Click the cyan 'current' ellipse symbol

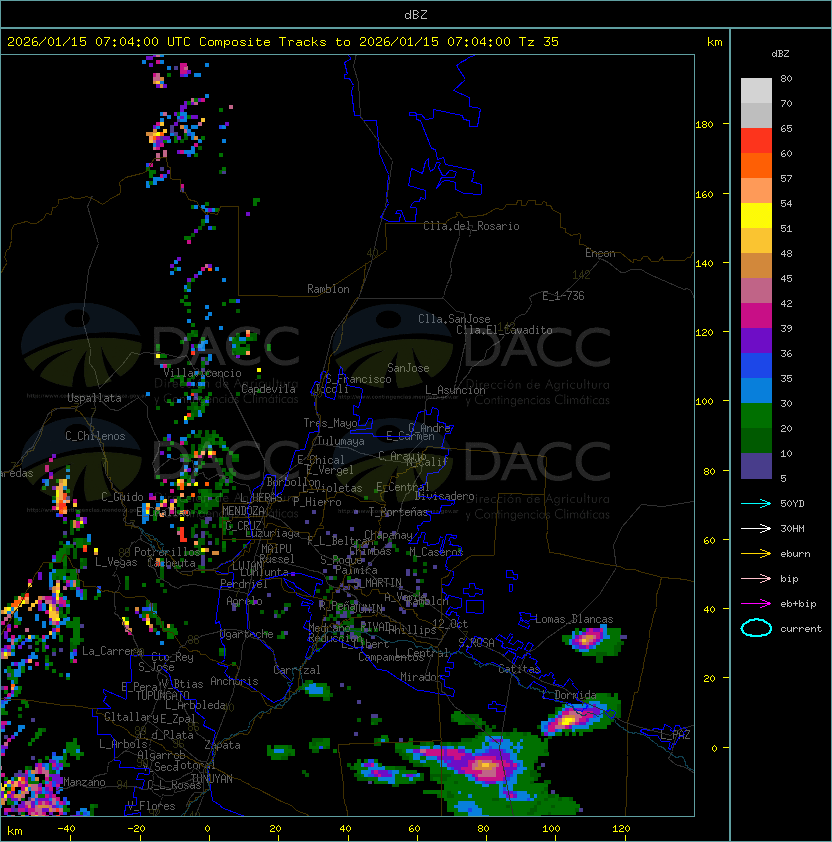[756, 628]
